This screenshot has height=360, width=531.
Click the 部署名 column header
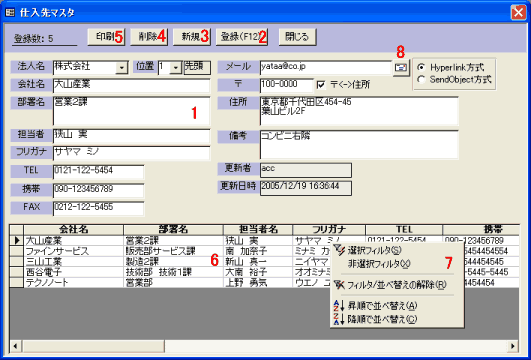point(173,229)
